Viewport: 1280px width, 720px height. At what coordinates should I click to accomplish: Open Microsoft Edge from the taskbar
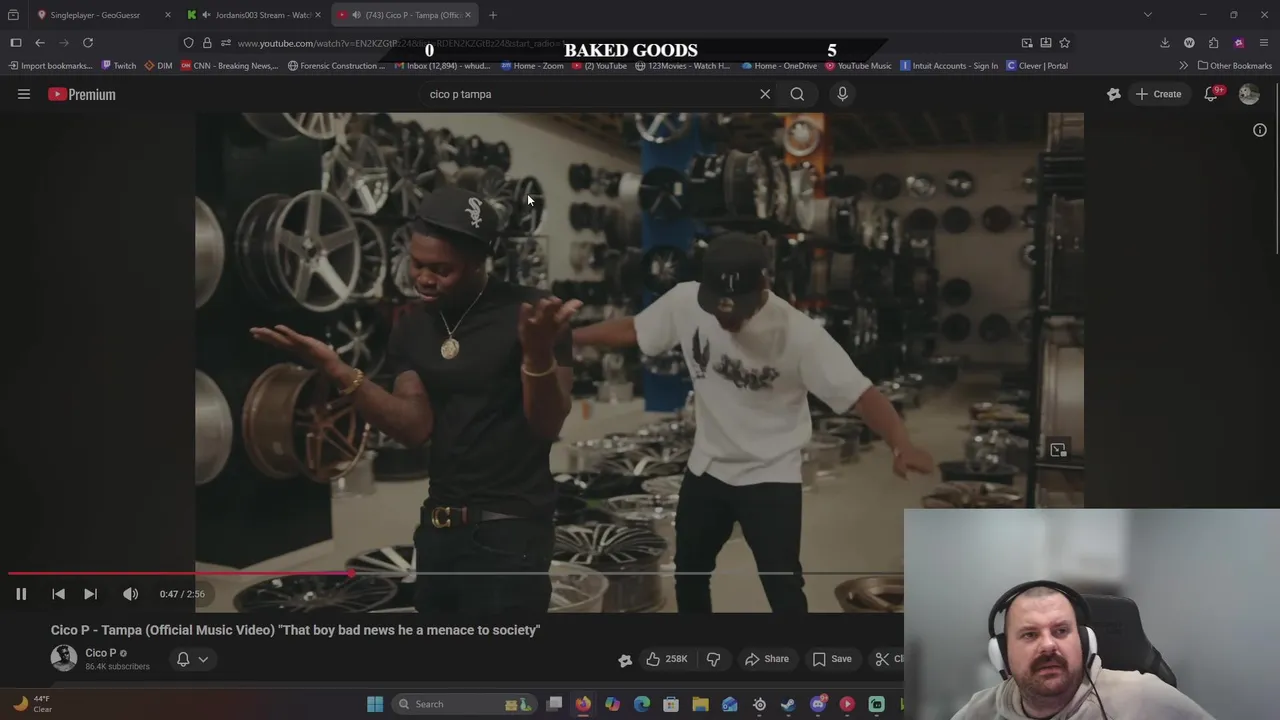pyautogui.click(x=642, y=704)
